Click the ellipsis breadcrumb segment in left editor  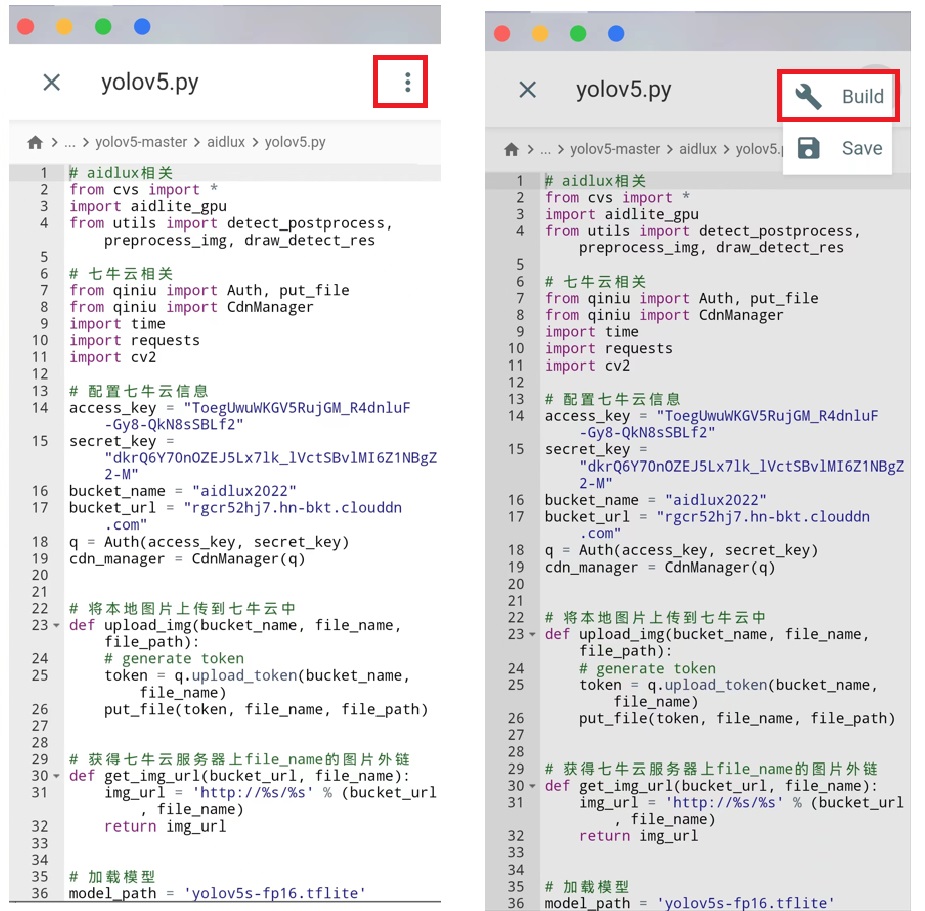(70, 143)
